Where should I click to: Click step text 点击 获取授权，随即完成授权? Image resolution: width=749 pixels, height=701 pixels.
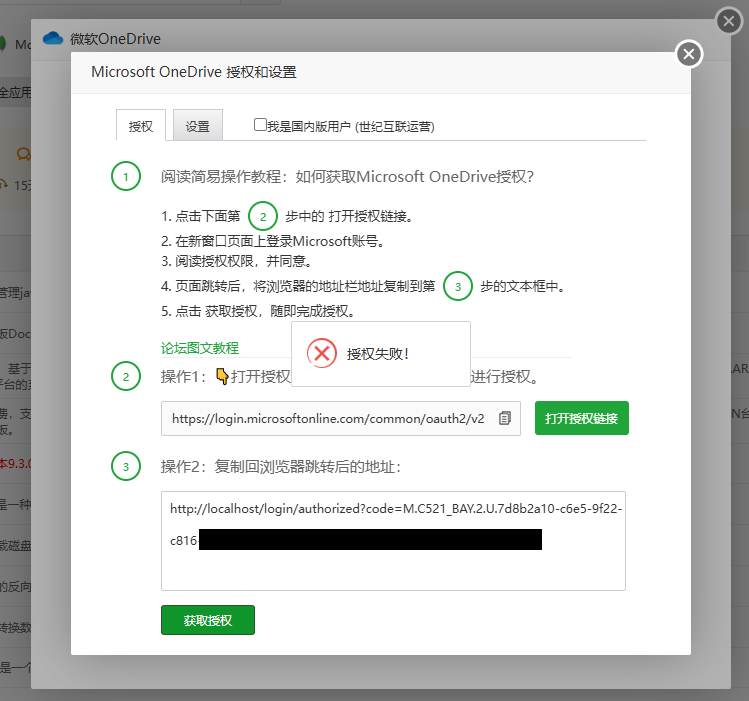click(x=258, y=311)
